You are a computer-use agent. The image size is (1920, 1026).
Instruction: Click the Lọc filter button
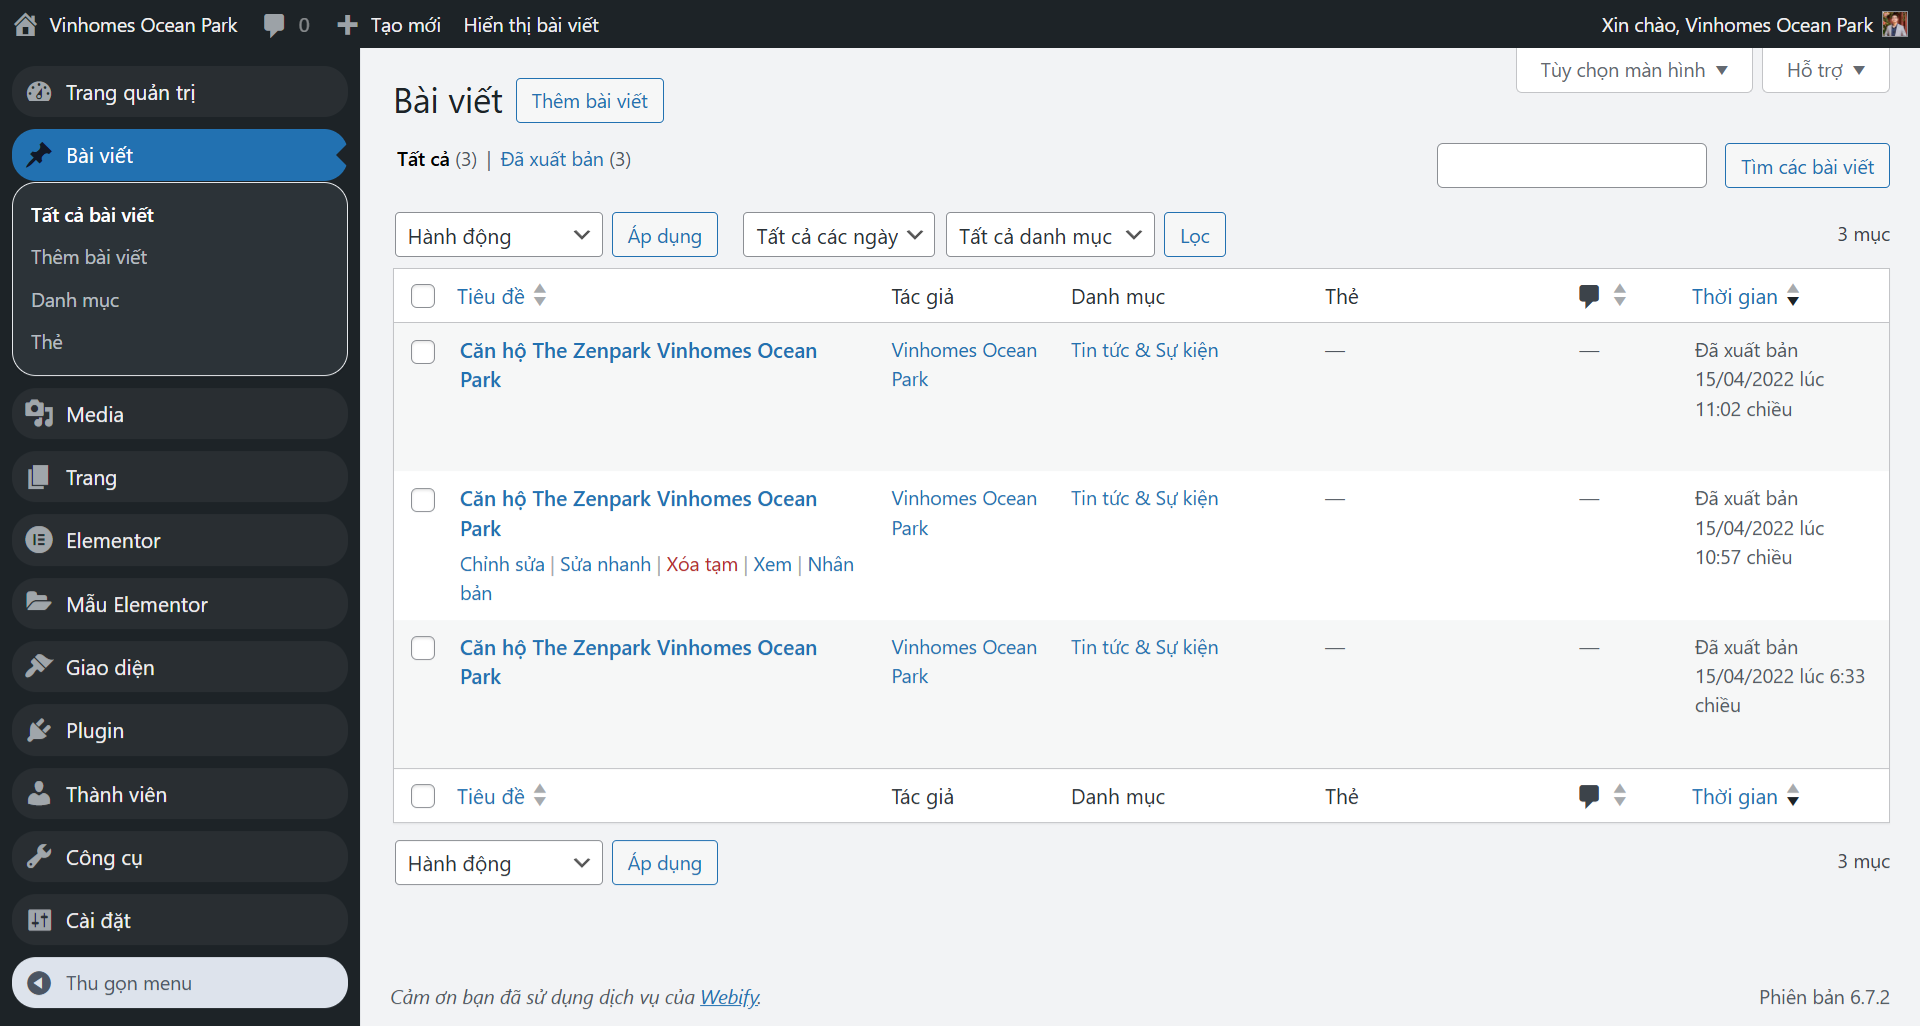click(1195, 235)
